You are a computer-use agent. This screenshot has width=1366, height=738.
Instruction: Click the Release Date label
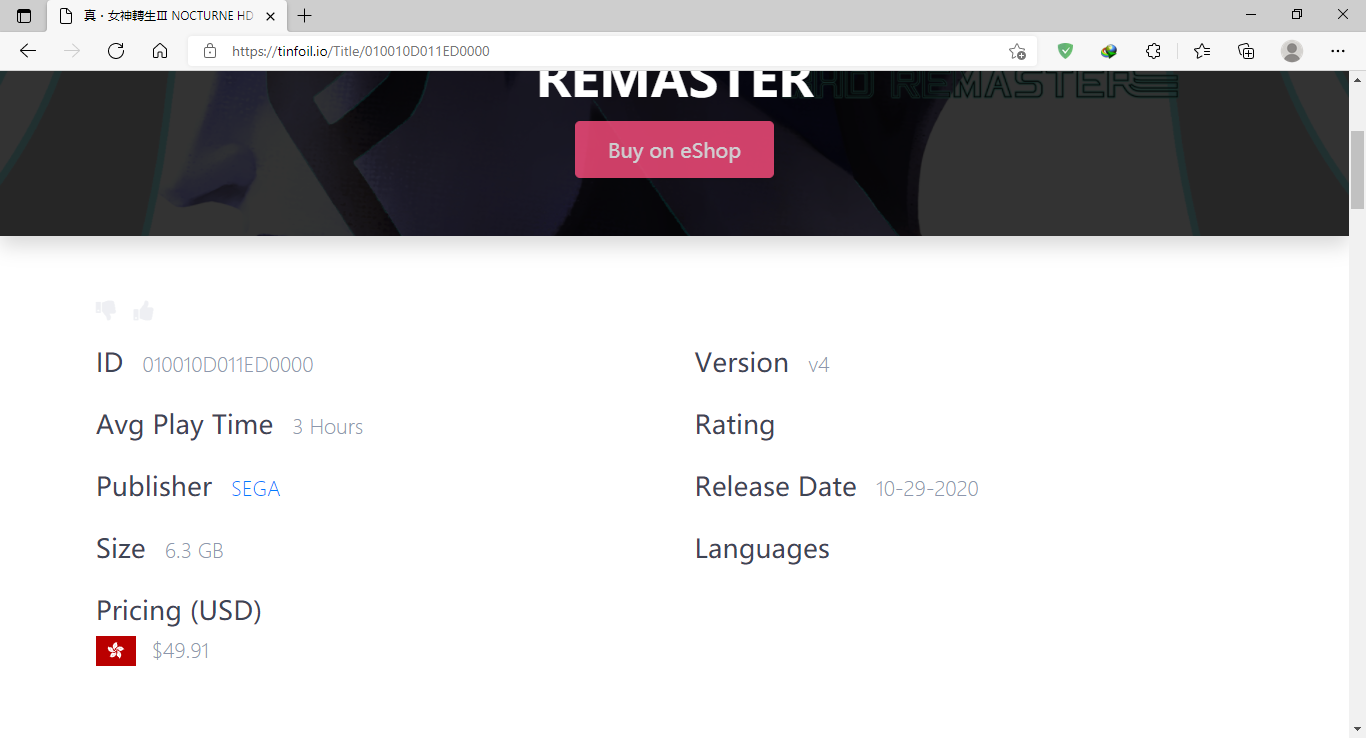coord(776,487)
